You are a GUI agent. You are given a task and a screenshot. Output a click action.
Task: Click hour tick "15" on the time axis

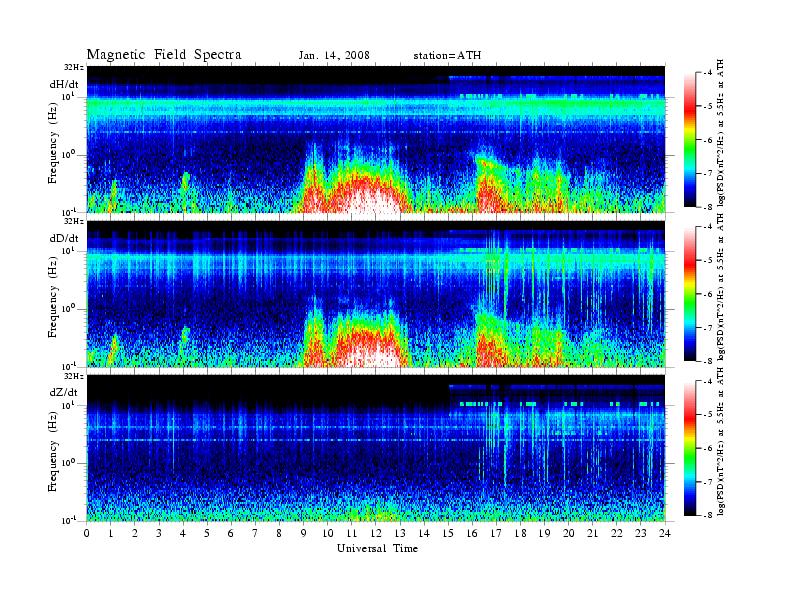tap(448, 533)
